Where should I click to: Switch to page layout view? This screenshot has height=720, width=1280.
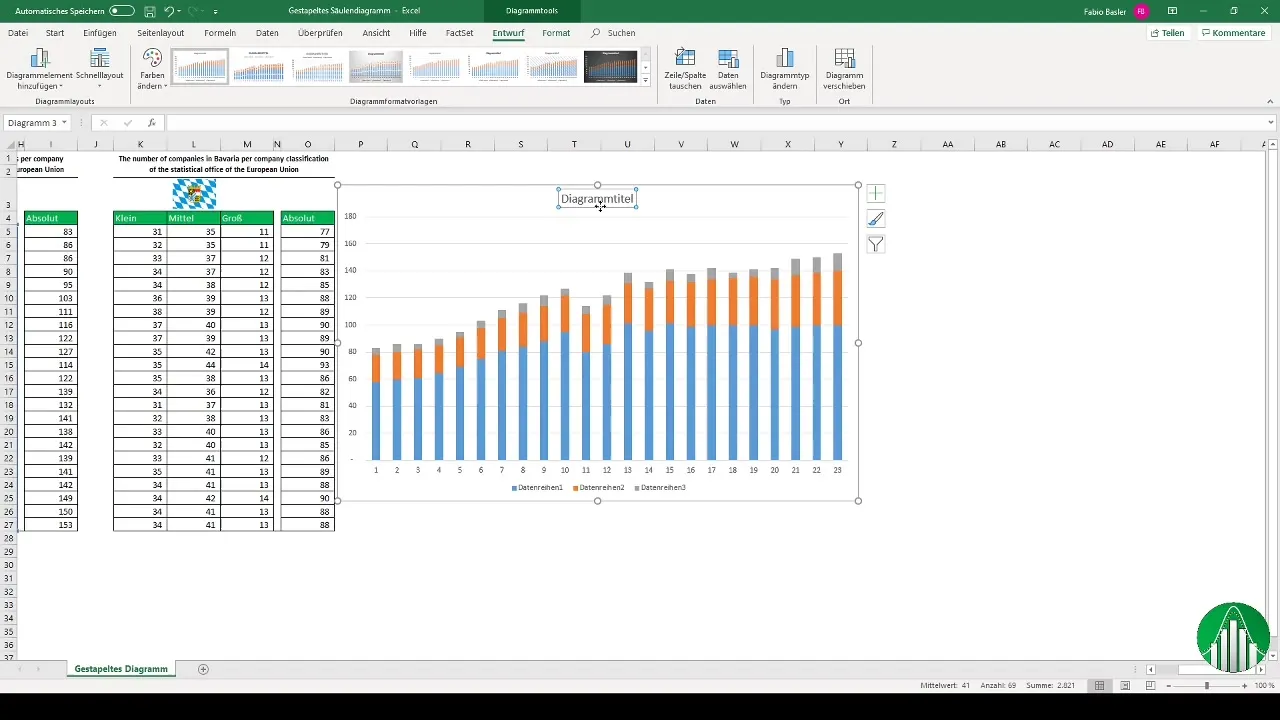pos(1125,686)
